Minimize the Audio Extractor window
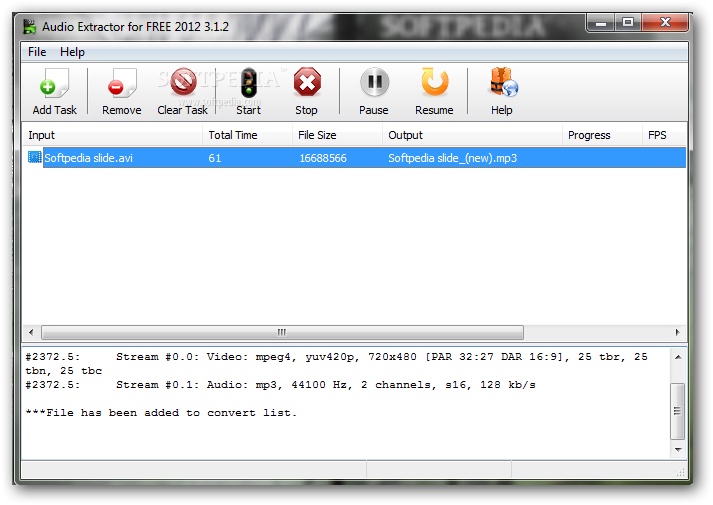The height and width of the screenshot is (505, 713). (x=601, y=23)
